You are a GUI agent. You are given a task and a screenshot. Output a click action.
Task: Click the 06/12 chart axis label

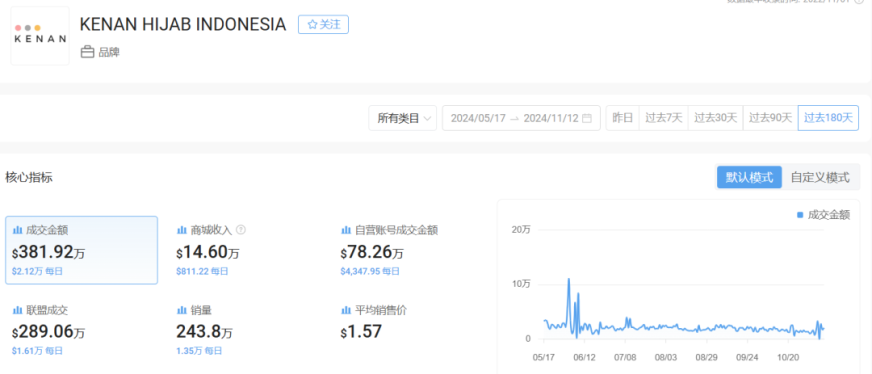pyautogui.click(x=584, y=357)
